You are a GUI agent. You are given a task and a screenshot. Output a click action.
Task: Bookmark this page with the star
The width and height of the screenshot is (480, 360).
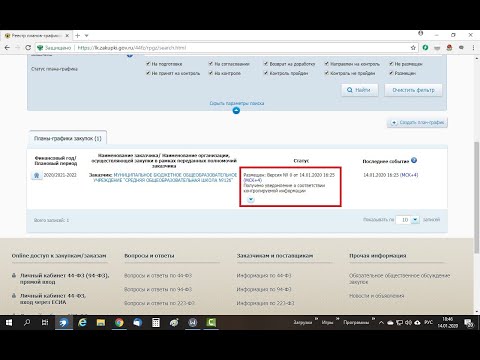(x=413, y=48)
